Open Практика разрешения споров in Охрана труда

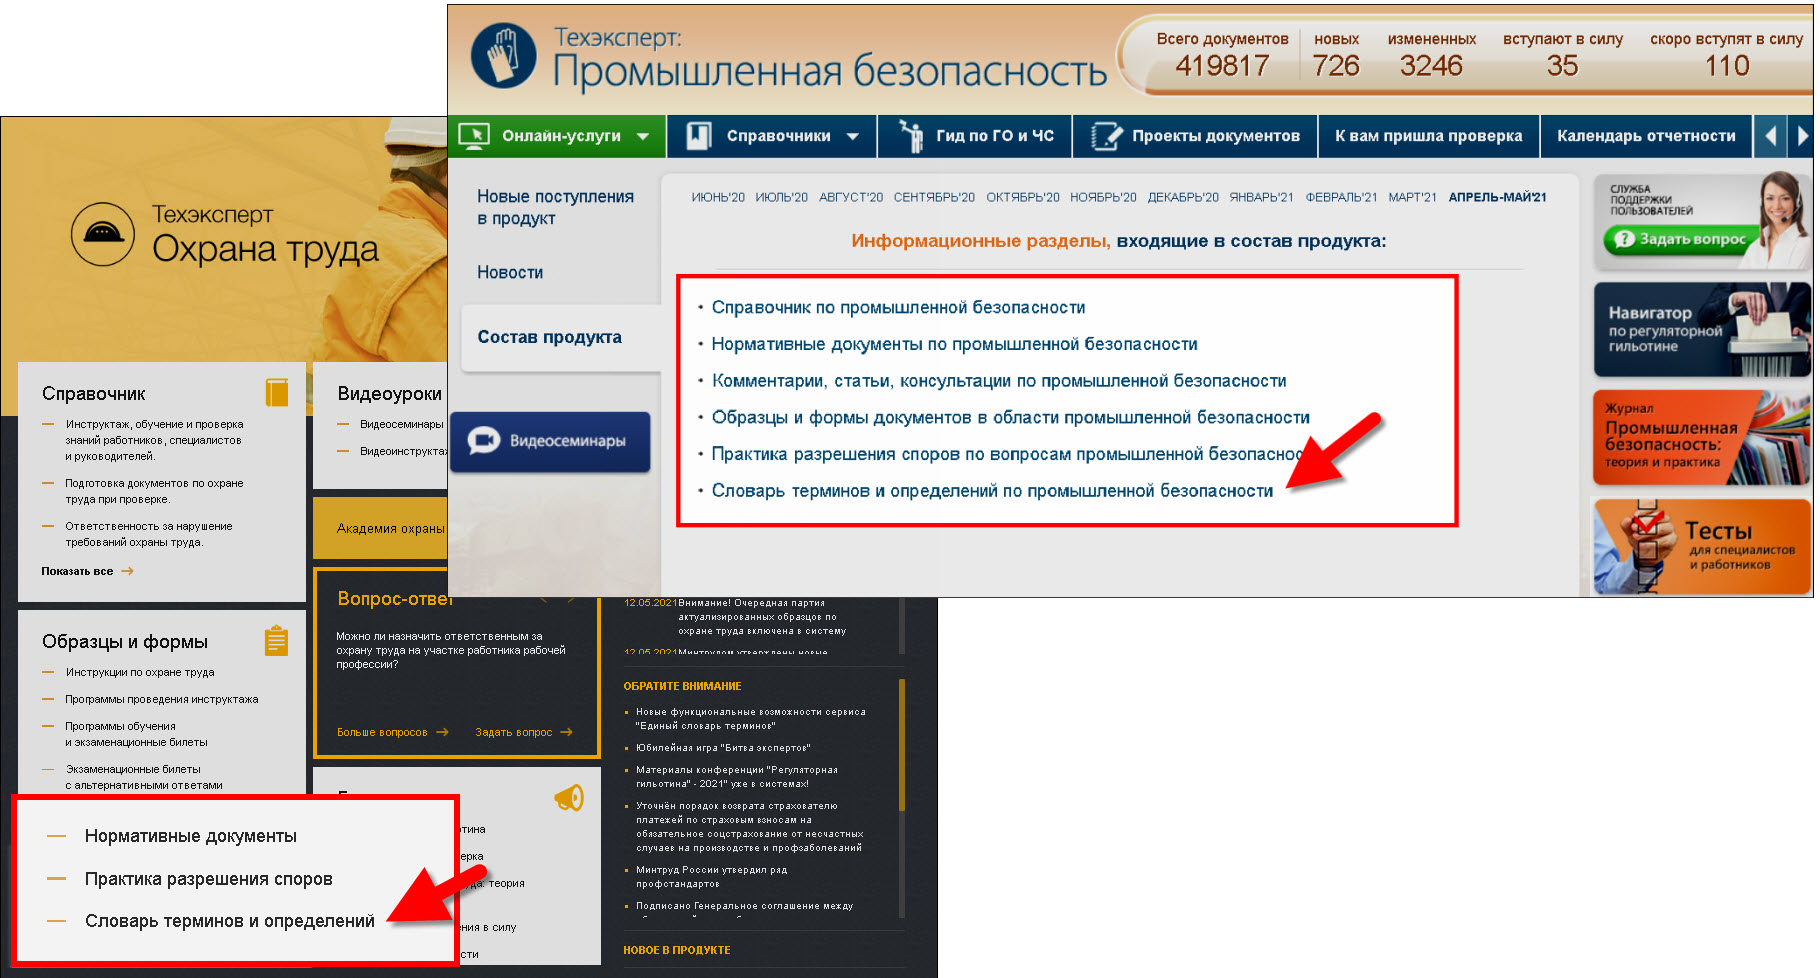pyautogui.click(x=209, y=879)
